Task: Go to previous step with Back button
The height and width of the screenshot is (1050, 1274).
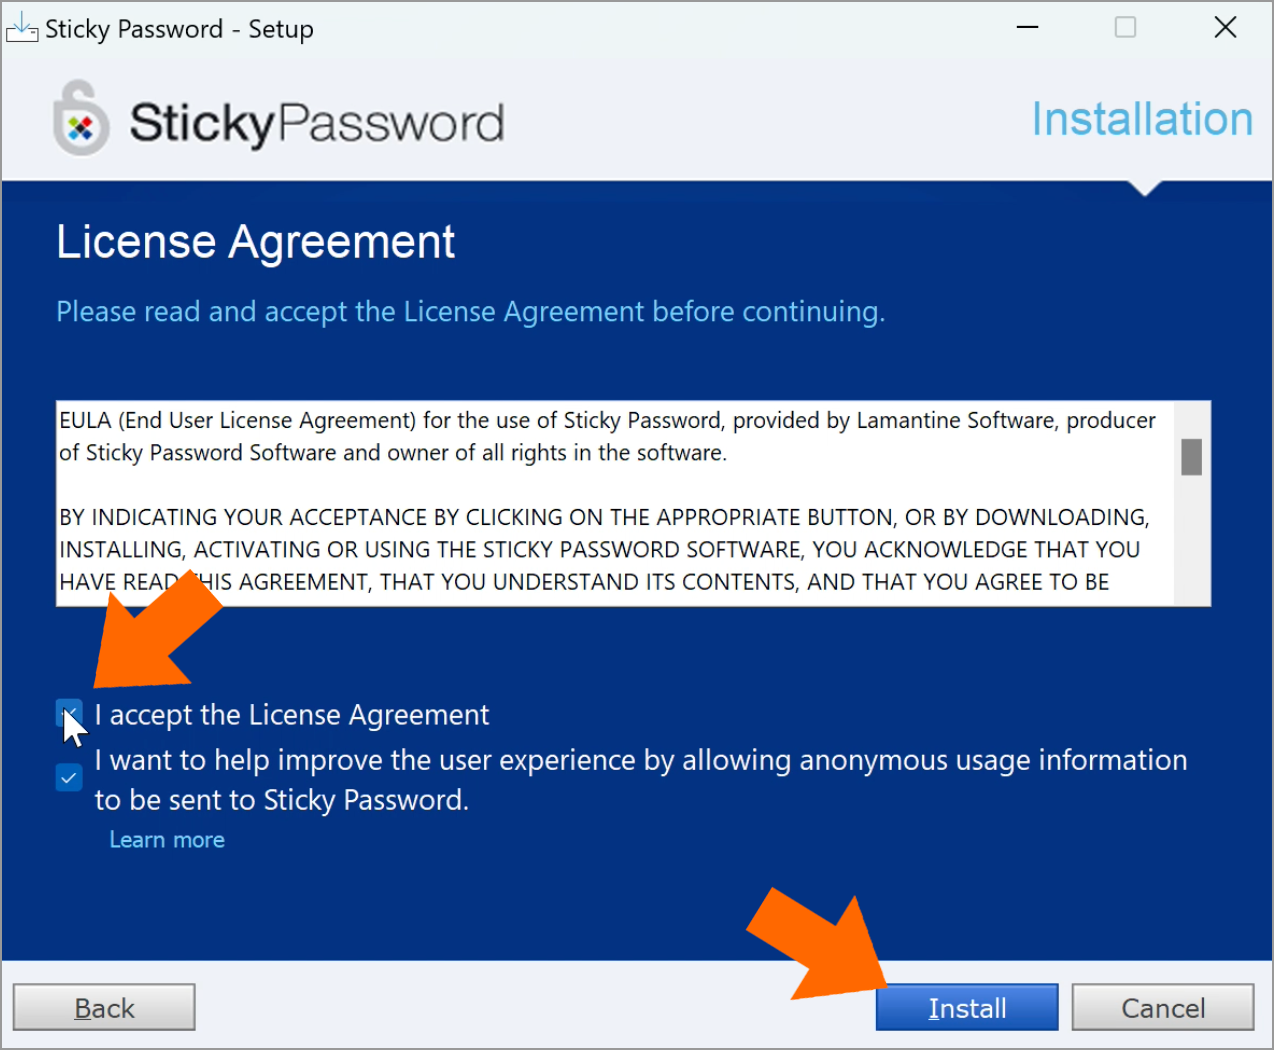Action: click(104, 1007)
